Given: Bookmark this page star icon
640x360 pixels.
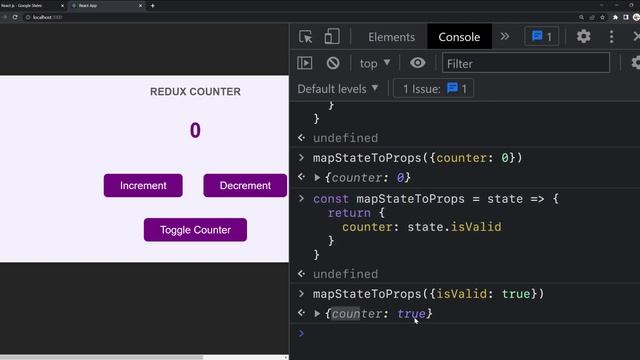Looking at the screenshot, I should click(x=602, y=17).
